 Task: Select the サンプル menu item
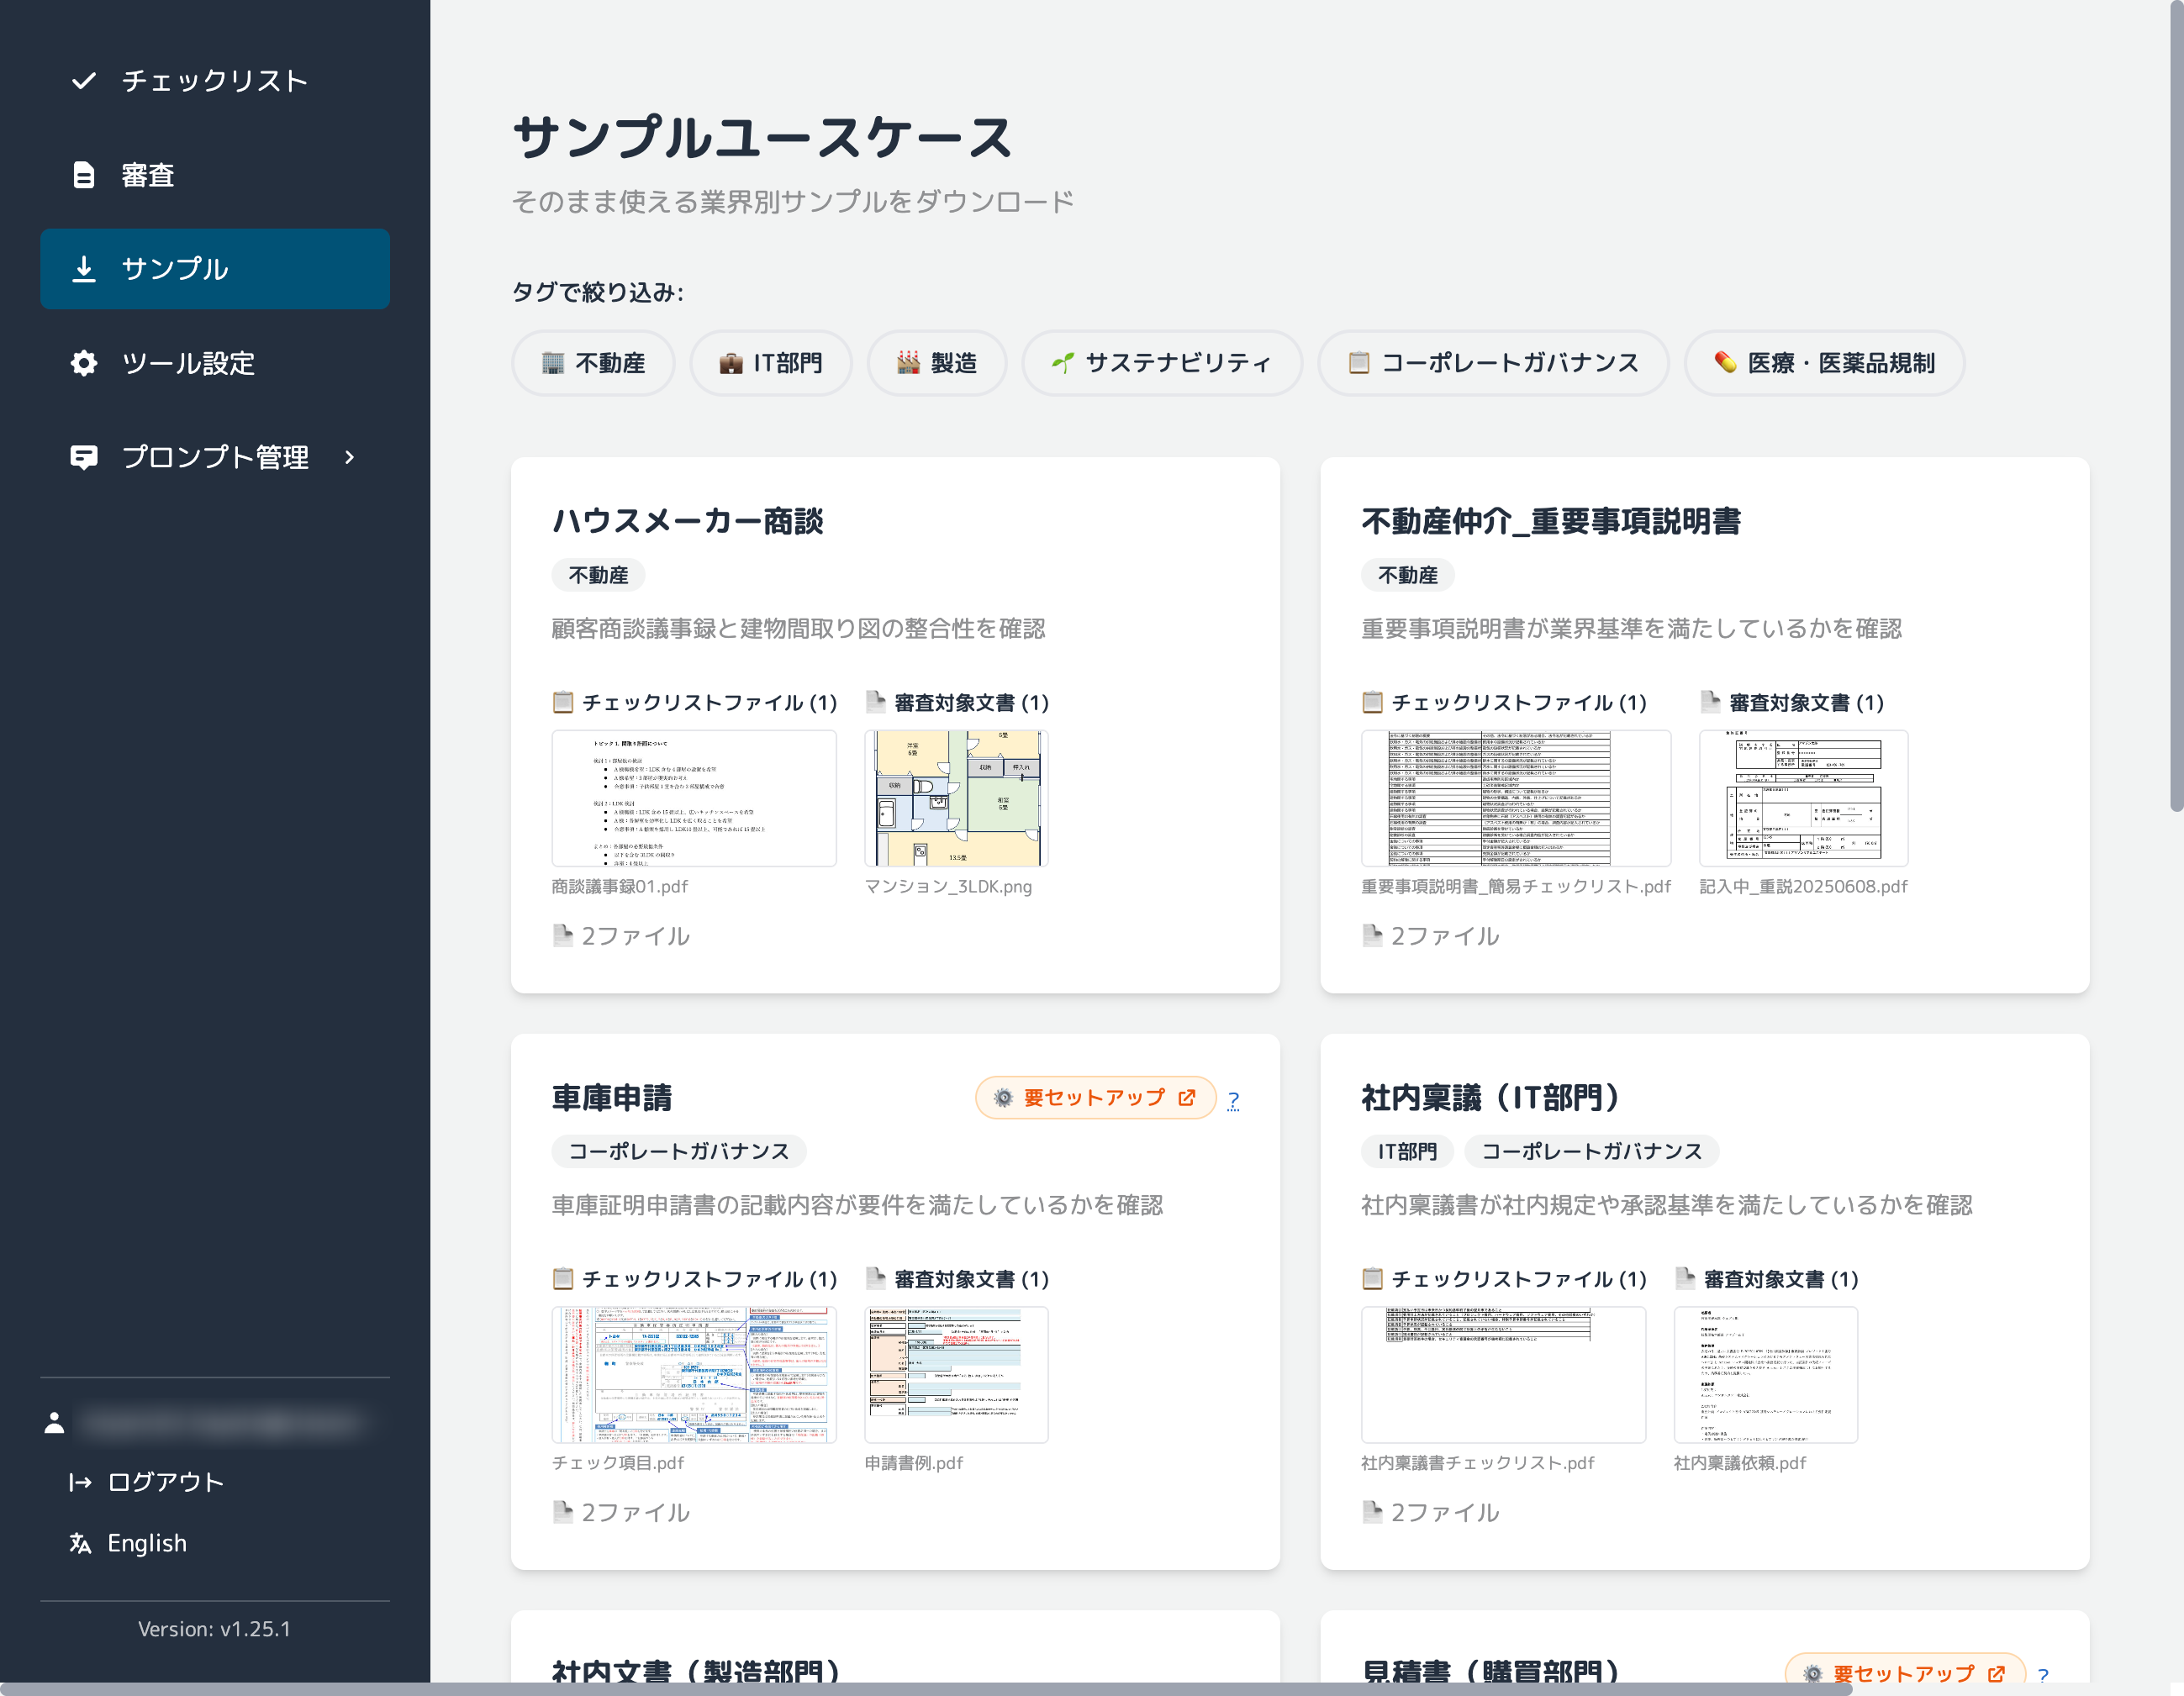coord(215,269)
